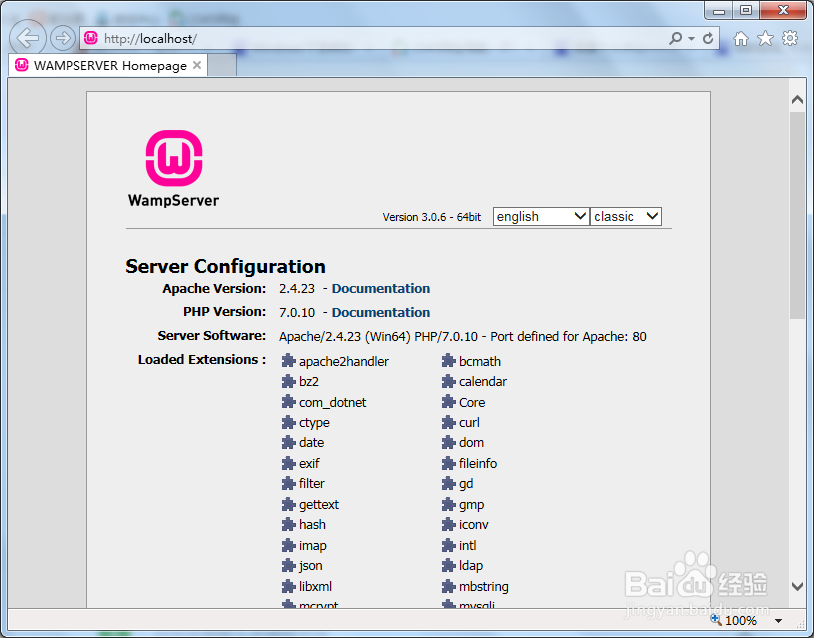Viewport: 814px width, 638px height.
Task: Restore down the browser window
Action: [746, 10]
